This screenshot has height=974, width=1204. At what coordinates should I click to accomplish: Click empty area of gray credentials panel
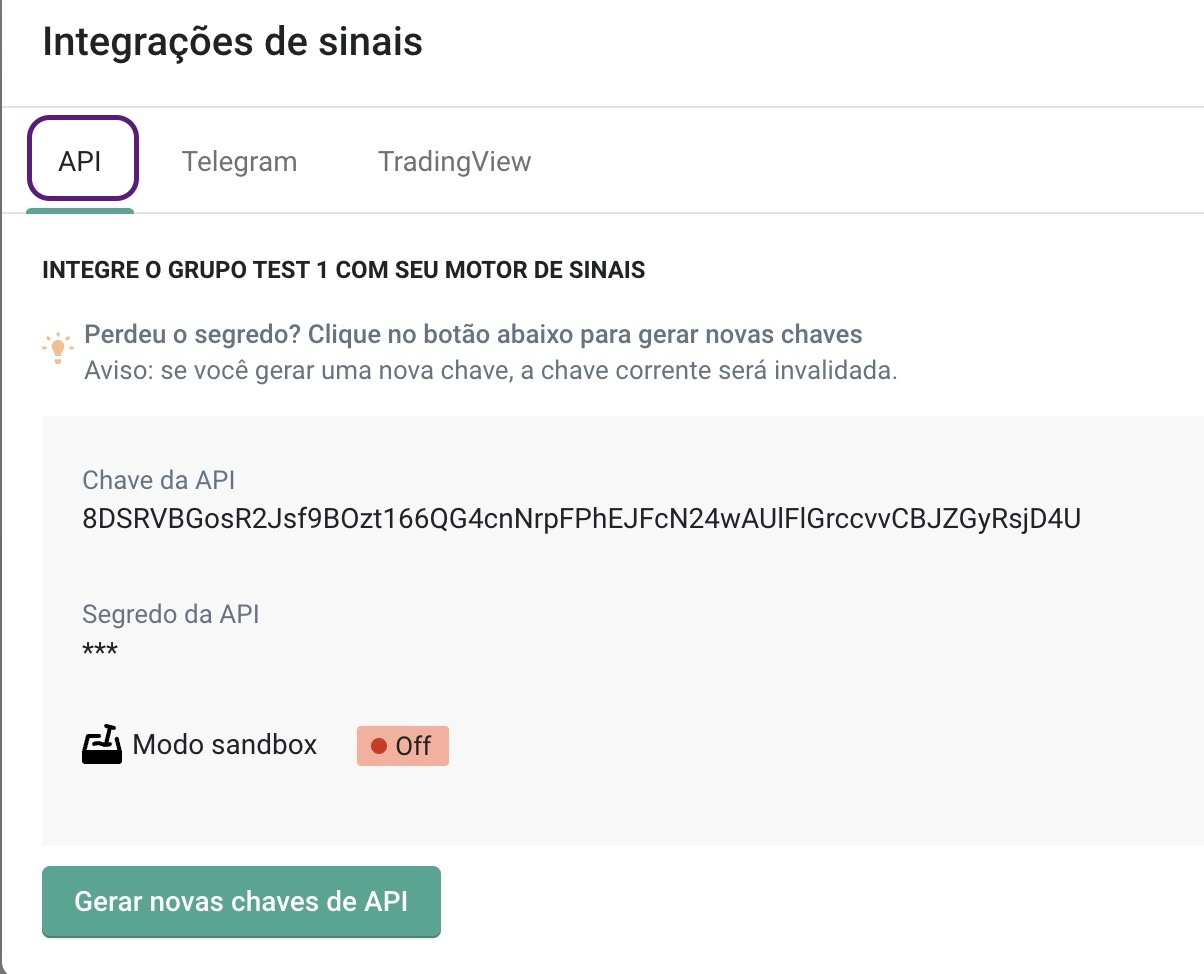[800, 700]
